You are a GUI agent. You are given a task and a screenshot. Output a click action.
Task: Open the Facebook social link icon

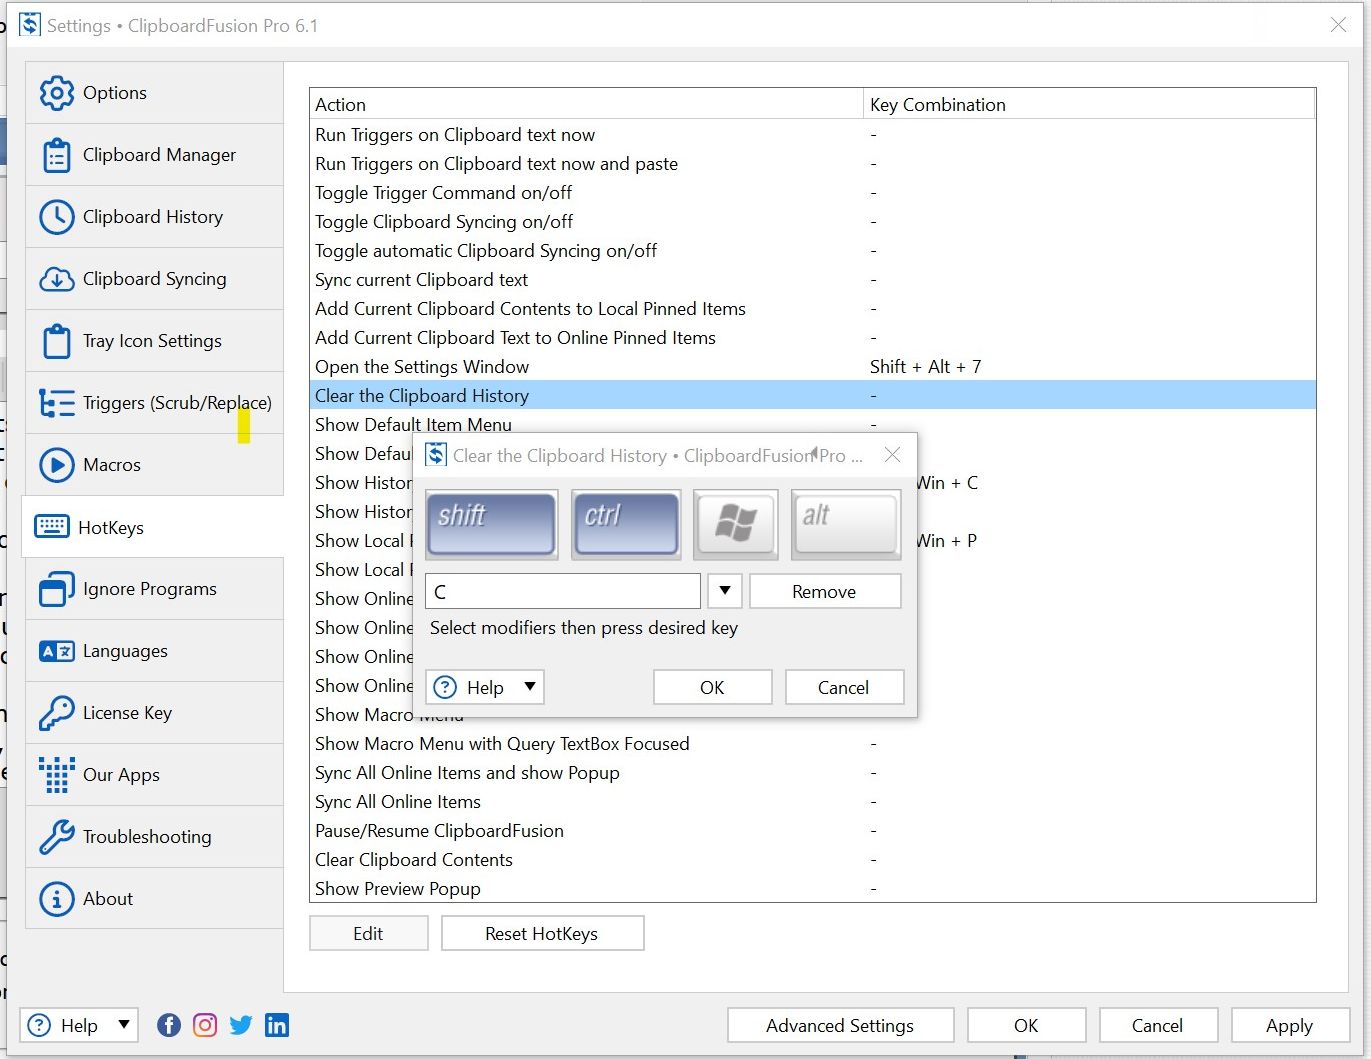(x=169, y=1025)
